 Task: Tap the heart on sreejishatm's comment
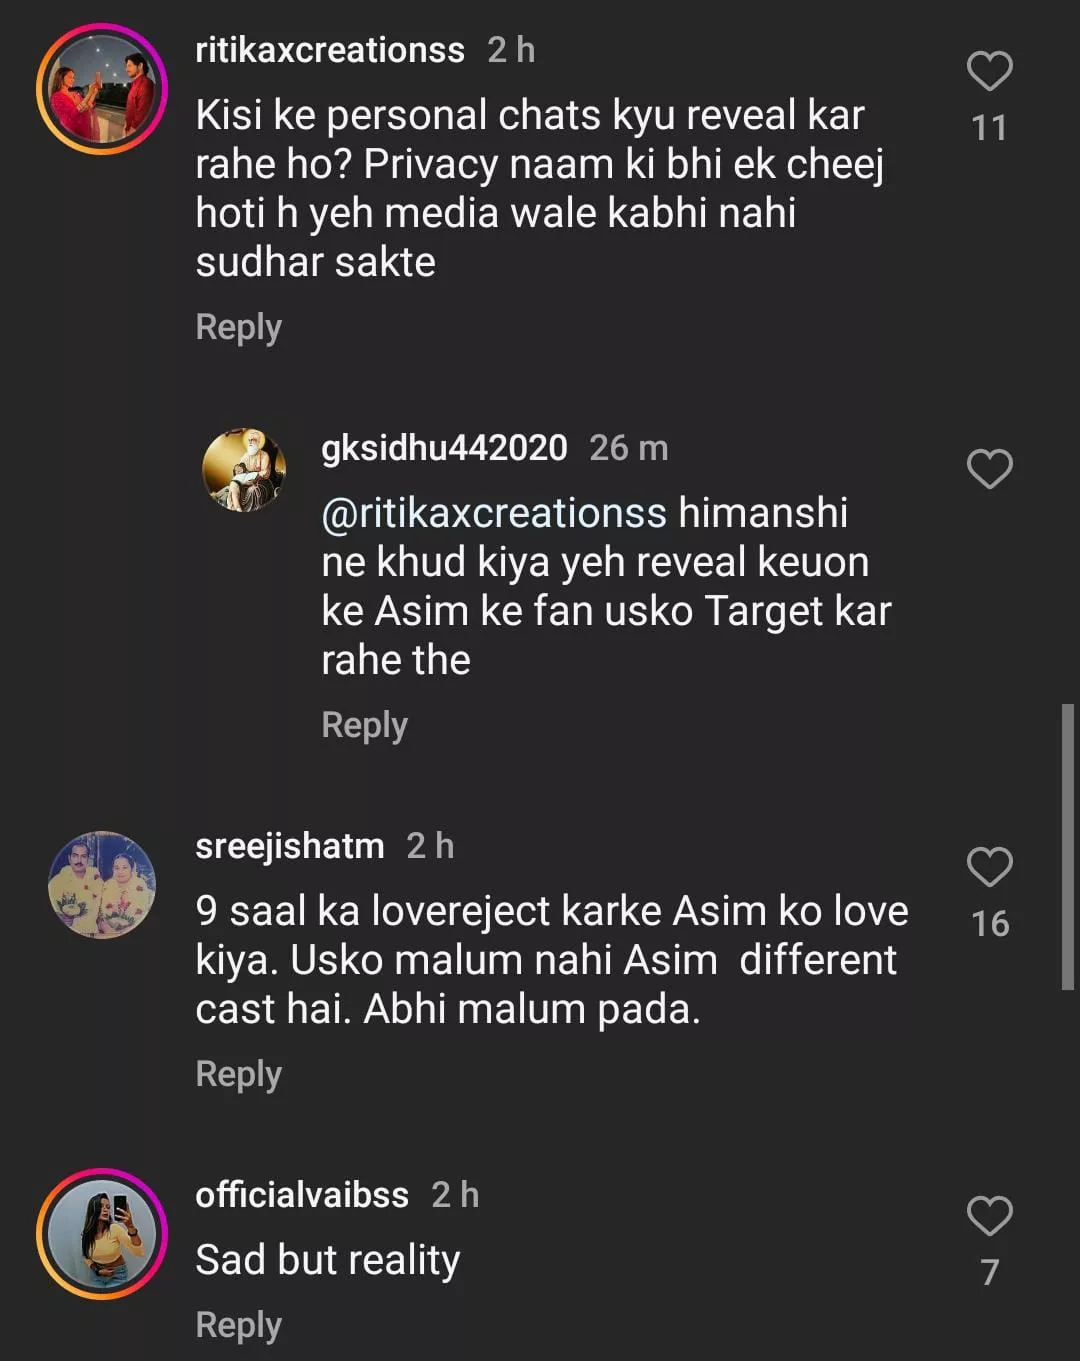click(x=989, y=867)
